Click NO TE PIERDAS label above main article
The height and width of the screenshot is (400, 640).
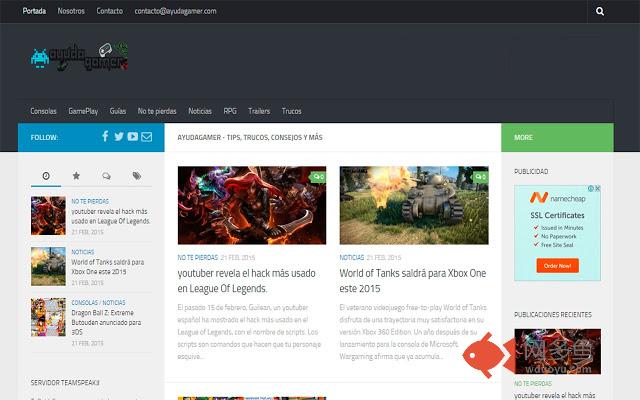[x=198, y=258]
